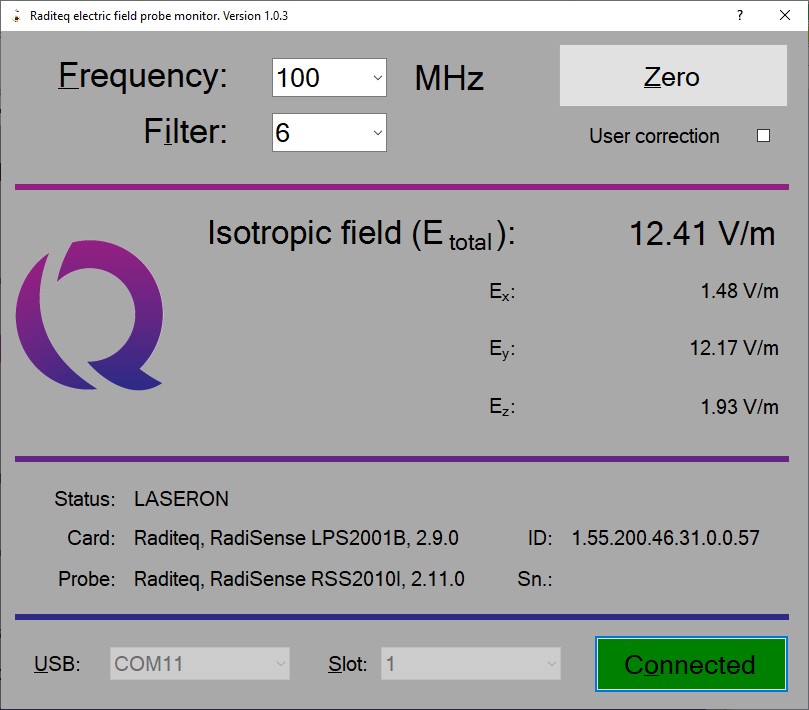809x710 pixels.
Task: Close the probe monitor window
Action: [x=785, y=16]
